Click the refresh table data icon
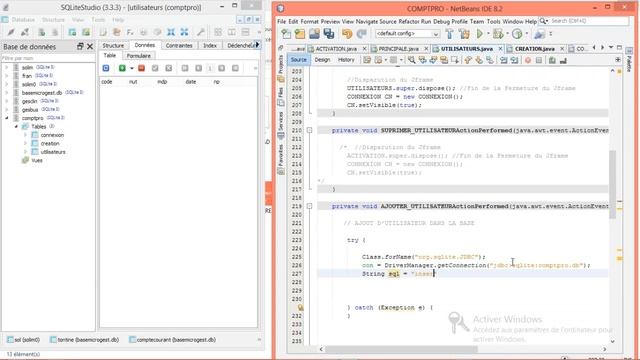Screen dimensions: 640x360 106,68
